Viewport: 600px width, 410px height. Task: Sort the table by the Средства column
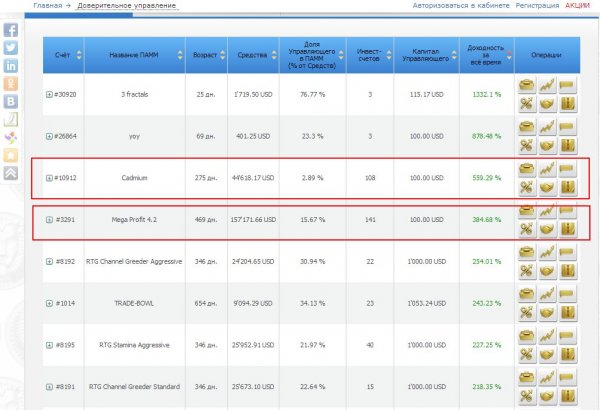[x=274, y=55]
